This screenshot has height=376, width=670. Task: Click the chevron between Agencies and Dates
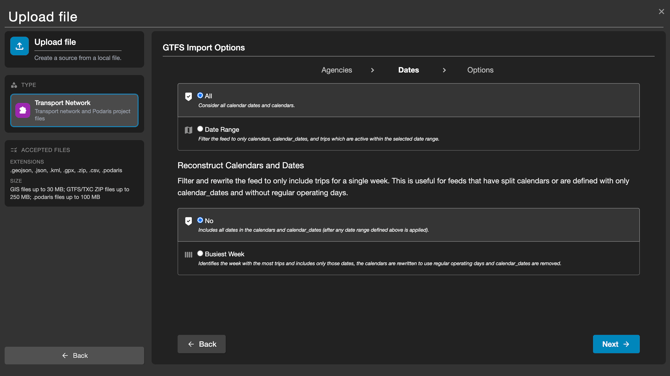(x=373, y=70)
